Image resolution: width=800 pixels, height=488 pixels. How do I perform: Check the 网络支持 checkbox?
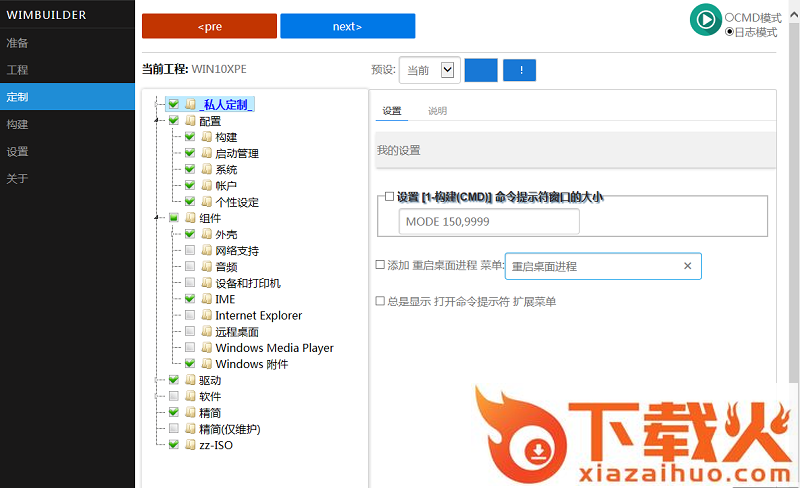(x=190, y=250)
